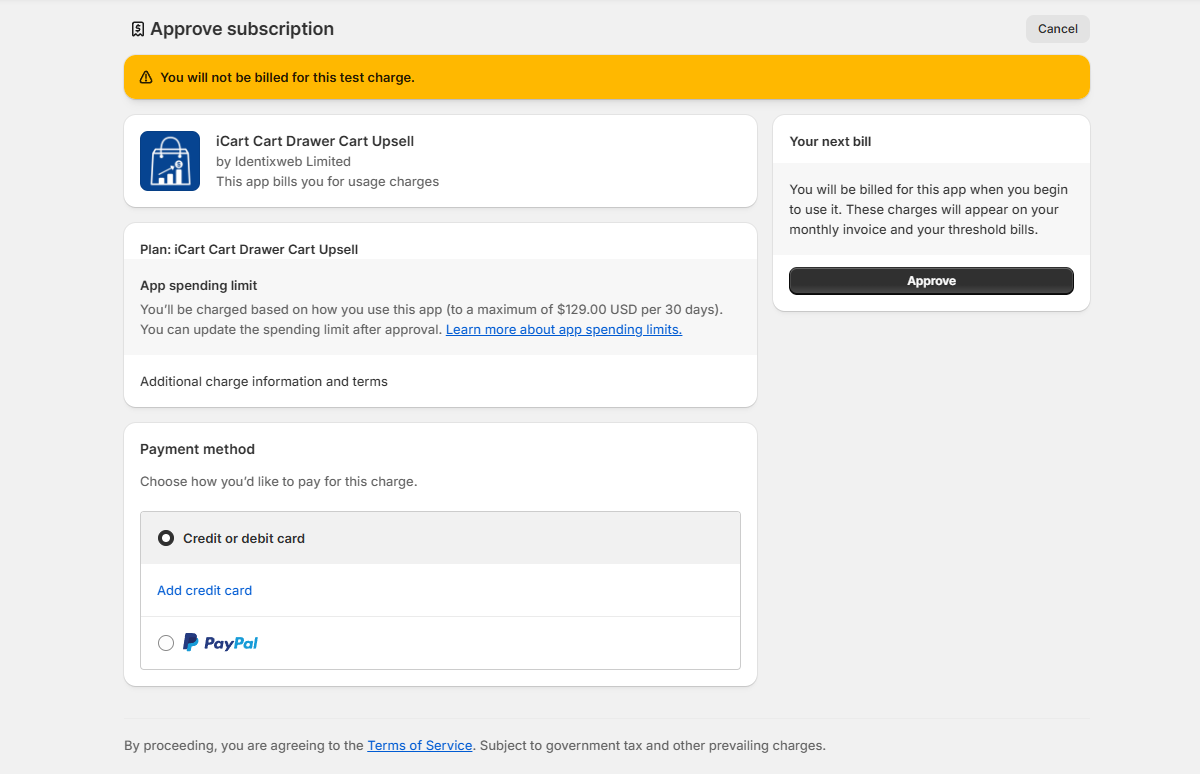Click the 'Your next bill' heading
The width and height of the screenshot is (1200, 774).
coord(830,141)
